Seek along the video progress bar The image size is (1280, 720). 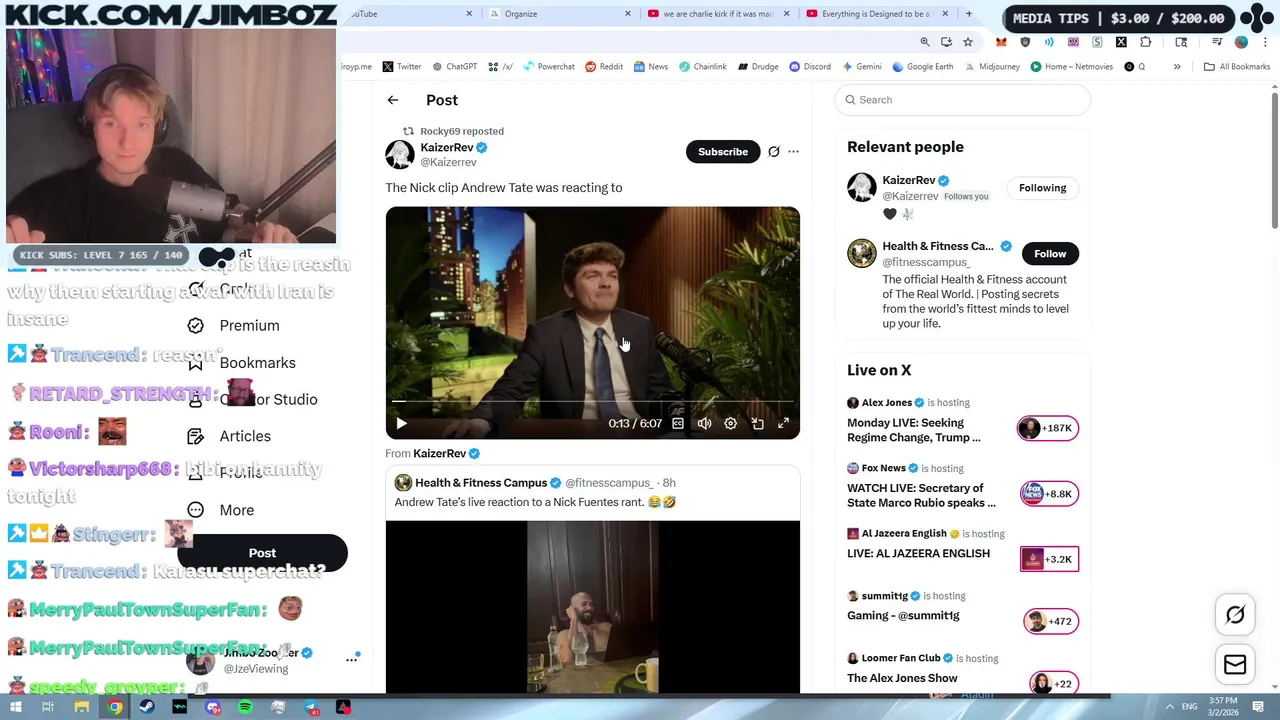(x=592, y=402)
